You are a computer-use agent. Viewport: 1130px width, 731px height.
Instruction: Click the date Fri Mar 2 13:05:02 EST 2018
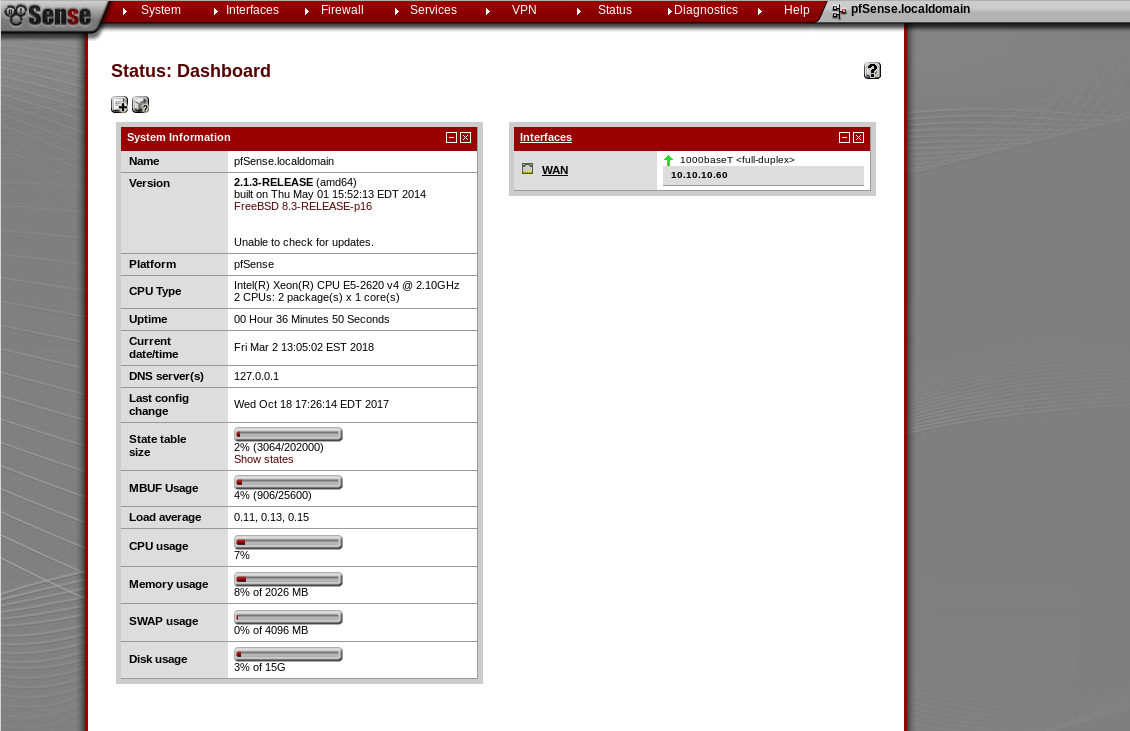(303, 347)
